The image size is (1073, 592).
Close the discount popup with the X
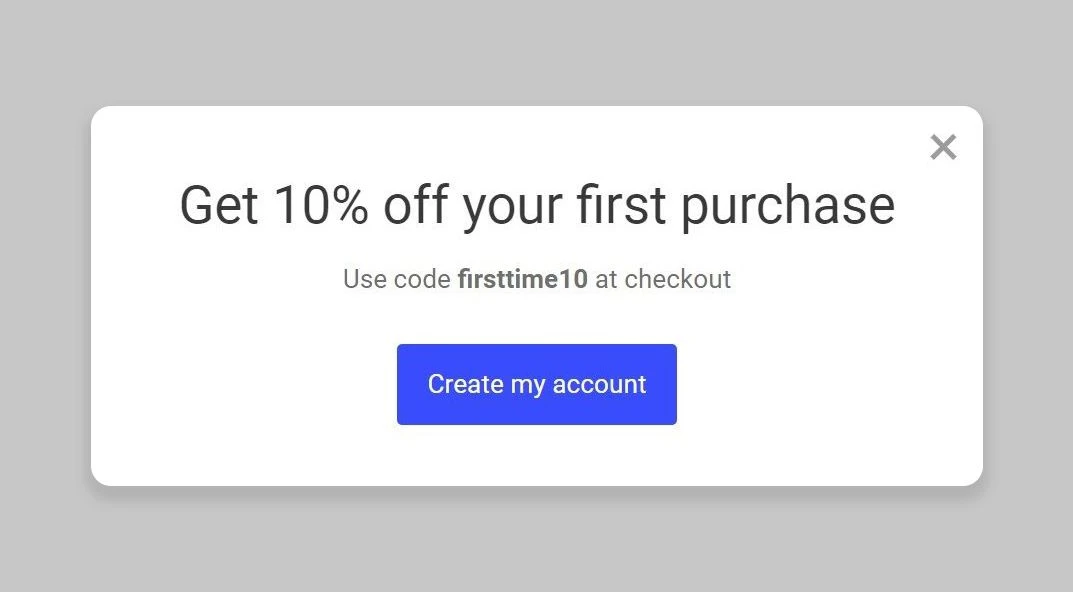[x=943, y=147]
